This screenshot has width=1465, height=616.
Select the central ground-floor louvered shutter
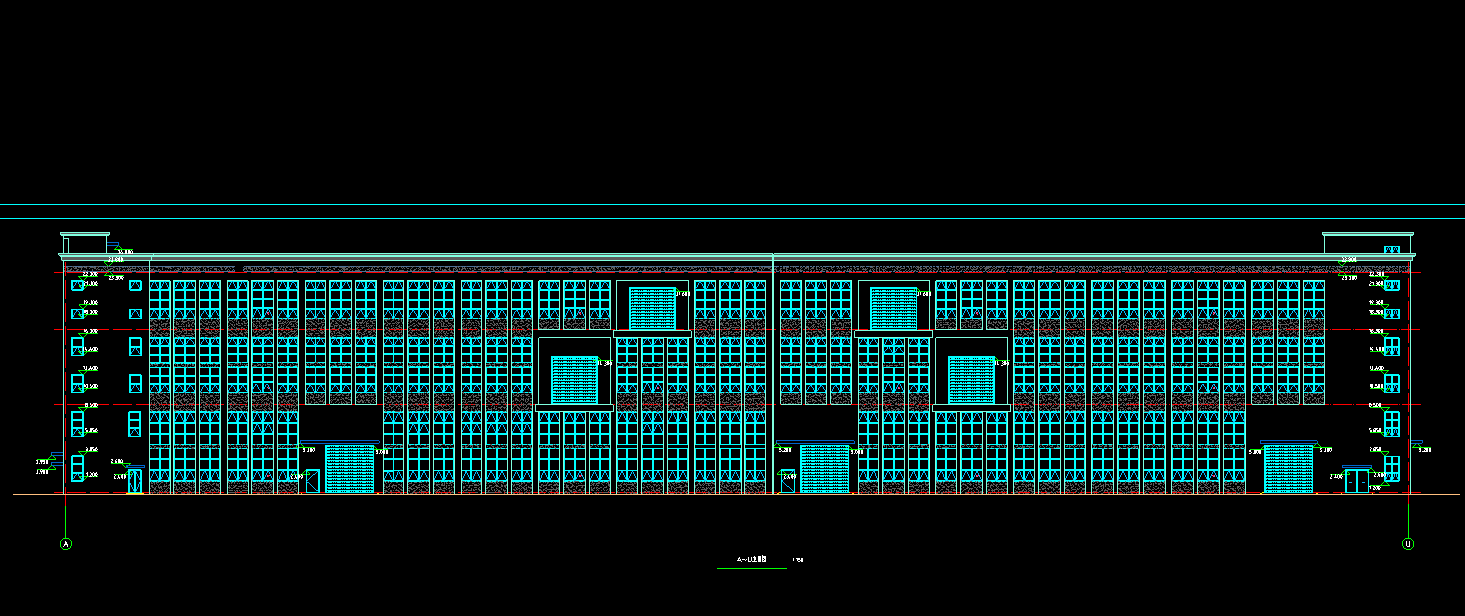(824, 469)
